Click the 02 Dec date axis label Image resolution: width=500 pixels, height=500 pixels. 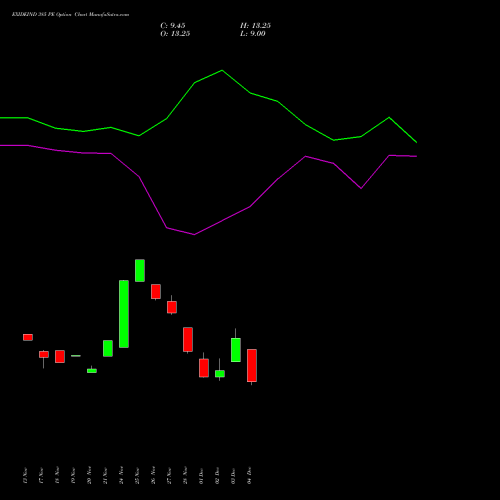(217, 476)
